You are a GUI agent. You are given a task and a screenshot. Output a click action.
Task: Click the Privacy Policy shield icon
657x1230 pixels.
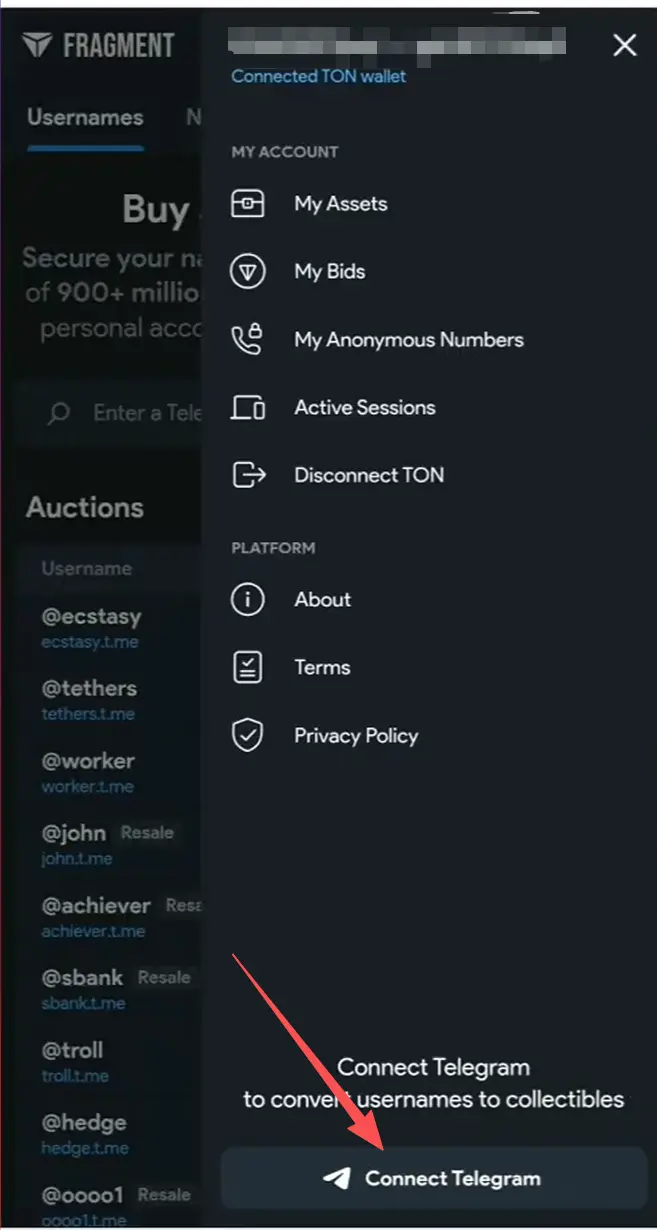click(x=247, y=736)
